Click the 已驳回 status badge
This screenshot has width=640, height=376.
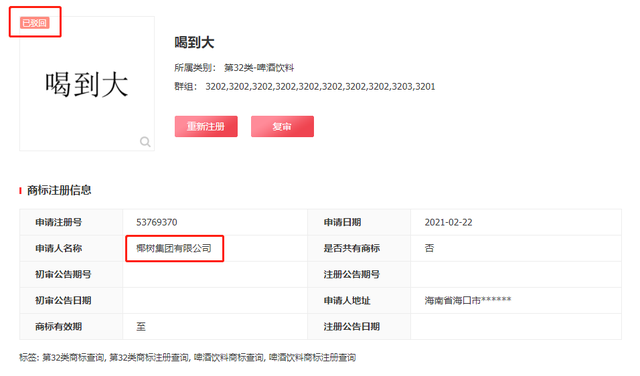click(35, 23)
